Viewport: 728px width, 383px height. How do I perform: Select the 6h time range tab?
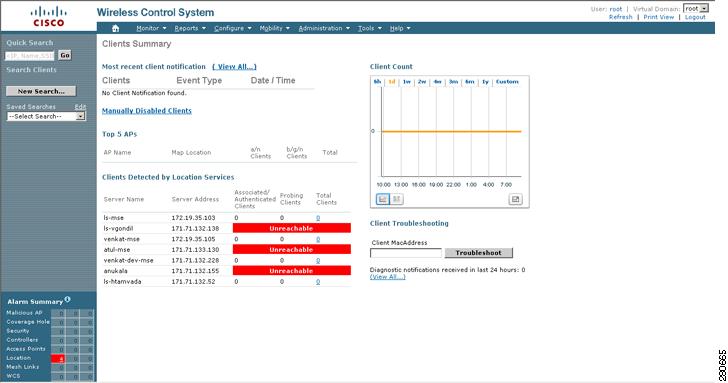(x=377, y=82)
